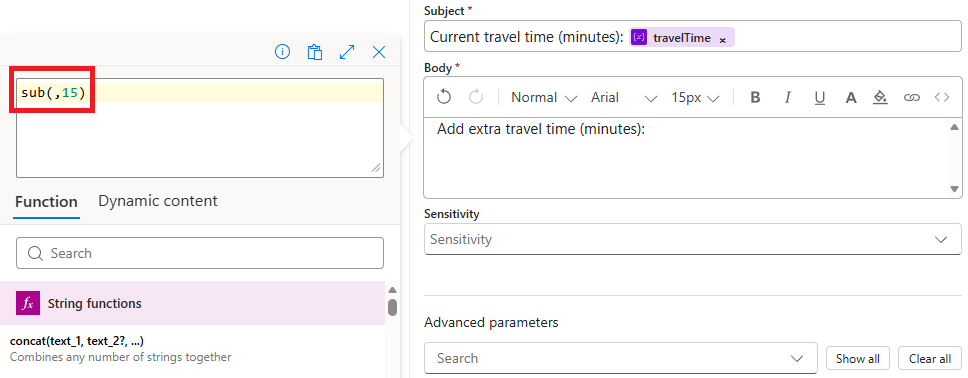Screen dimensions: 968x378
Task: Open the font color picker
Action: pyautogui.click(x=851, y=98)
